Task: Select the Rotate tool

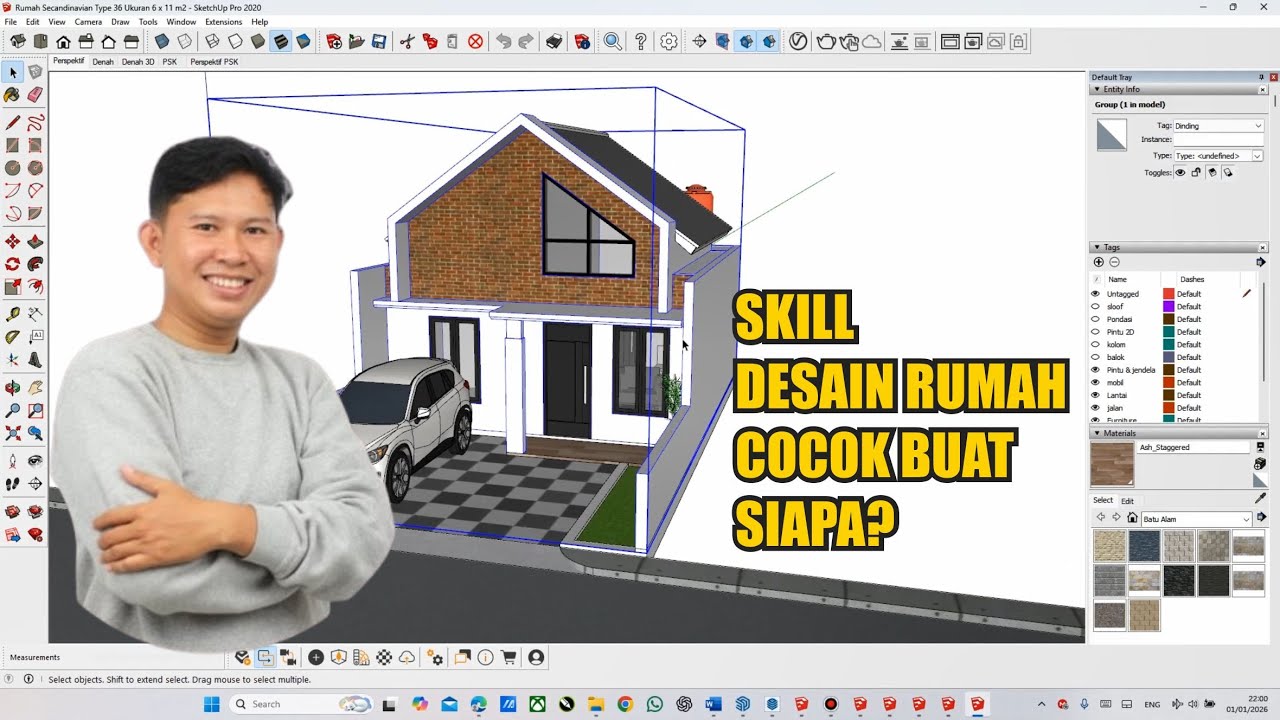Action: tap(13, 264)
